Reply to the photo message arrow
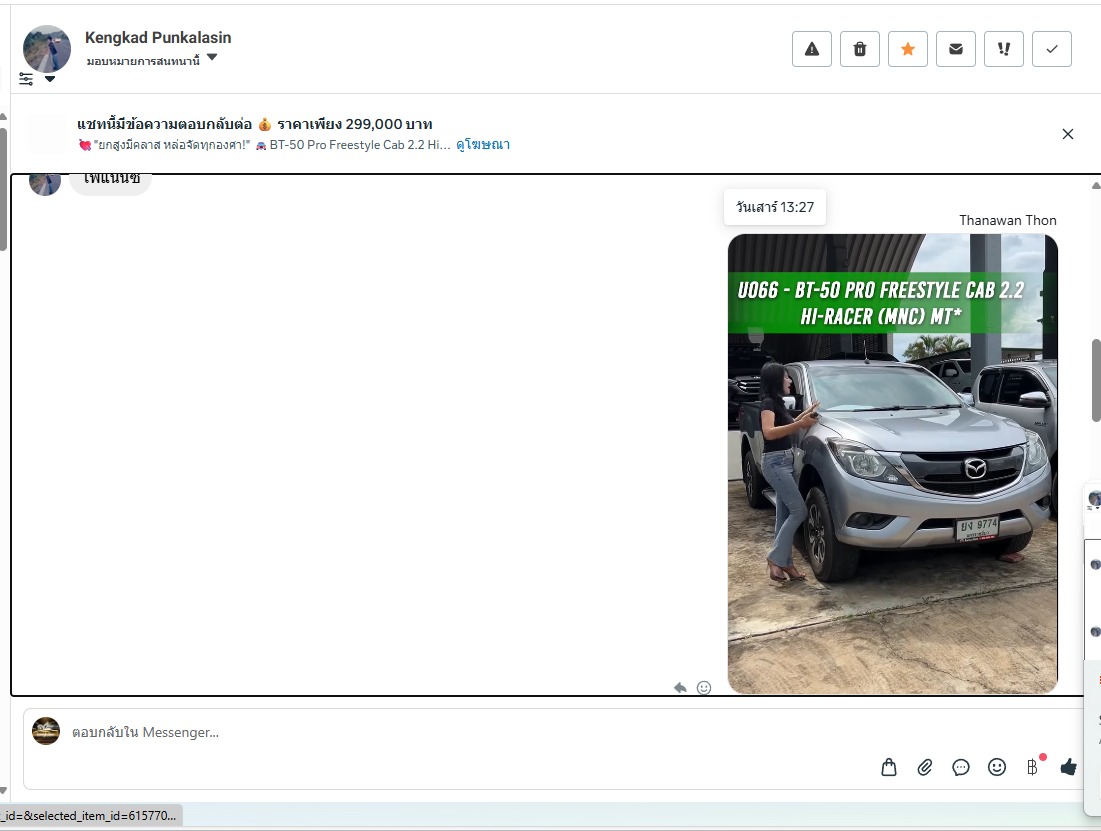Viewport: 1101px width, 831px height. (x=680, y=688)
